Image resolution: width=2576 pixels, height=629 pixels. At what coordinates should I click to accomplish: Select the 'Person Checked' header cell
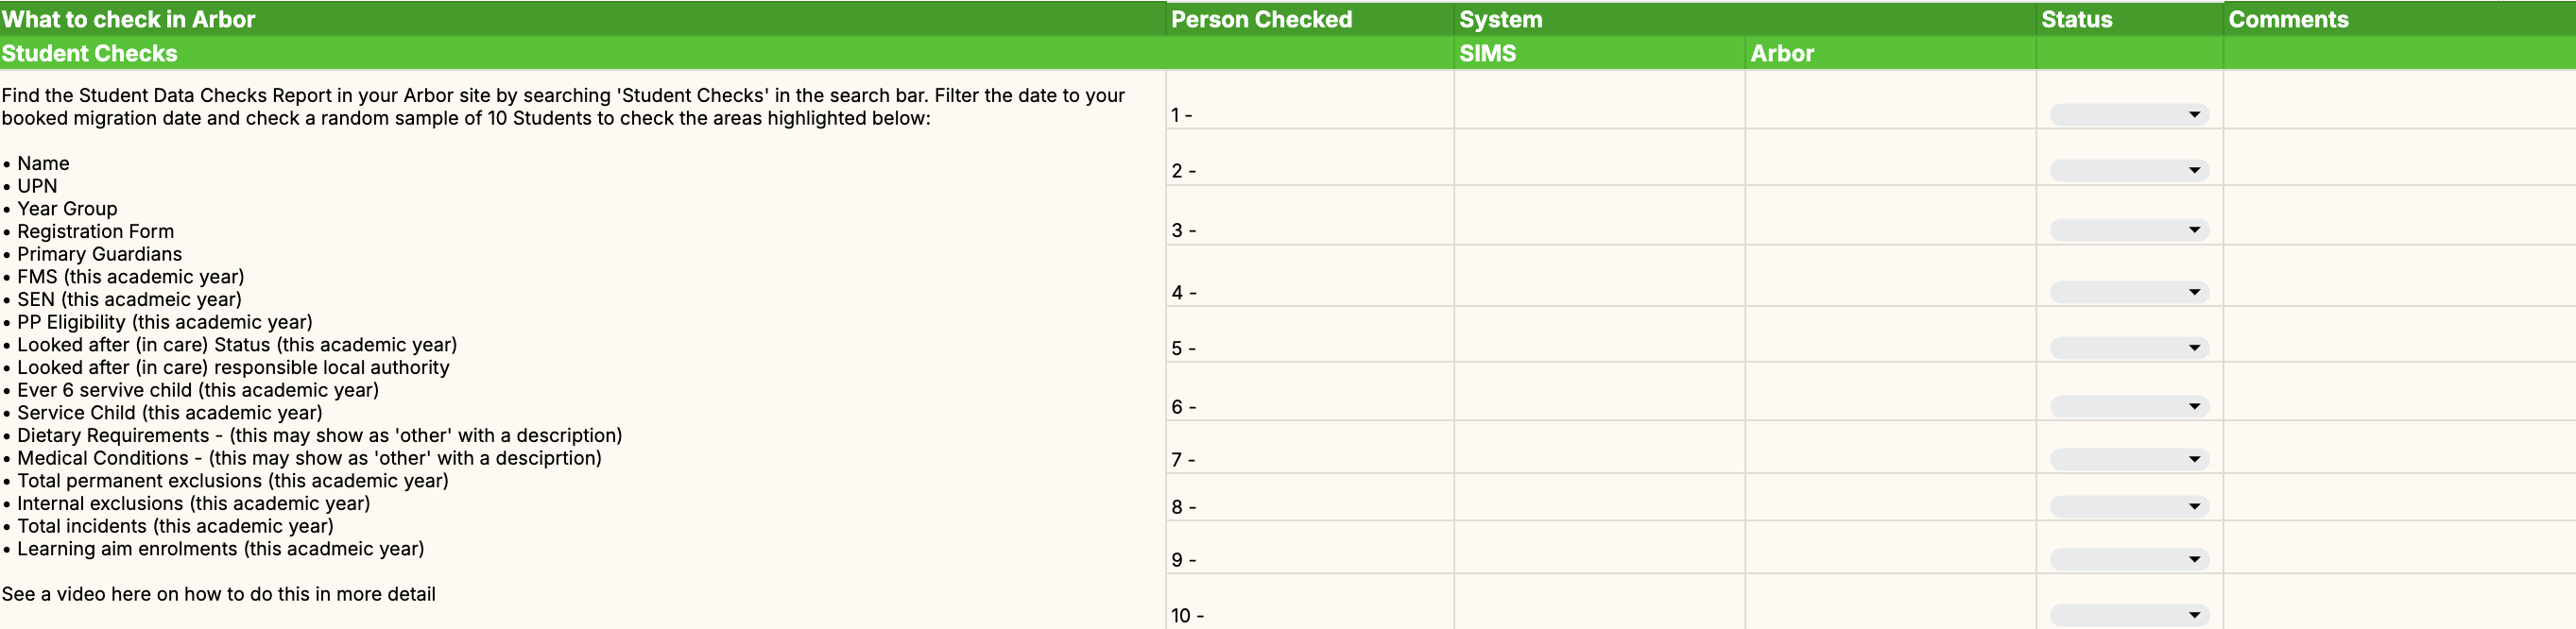[1261, 19]
